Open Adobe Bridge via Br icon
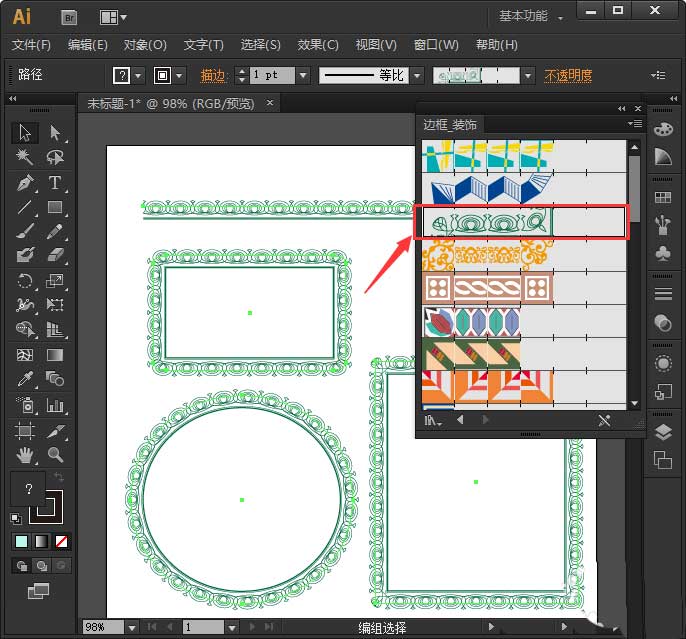686x639 pixels. point(69,17)
